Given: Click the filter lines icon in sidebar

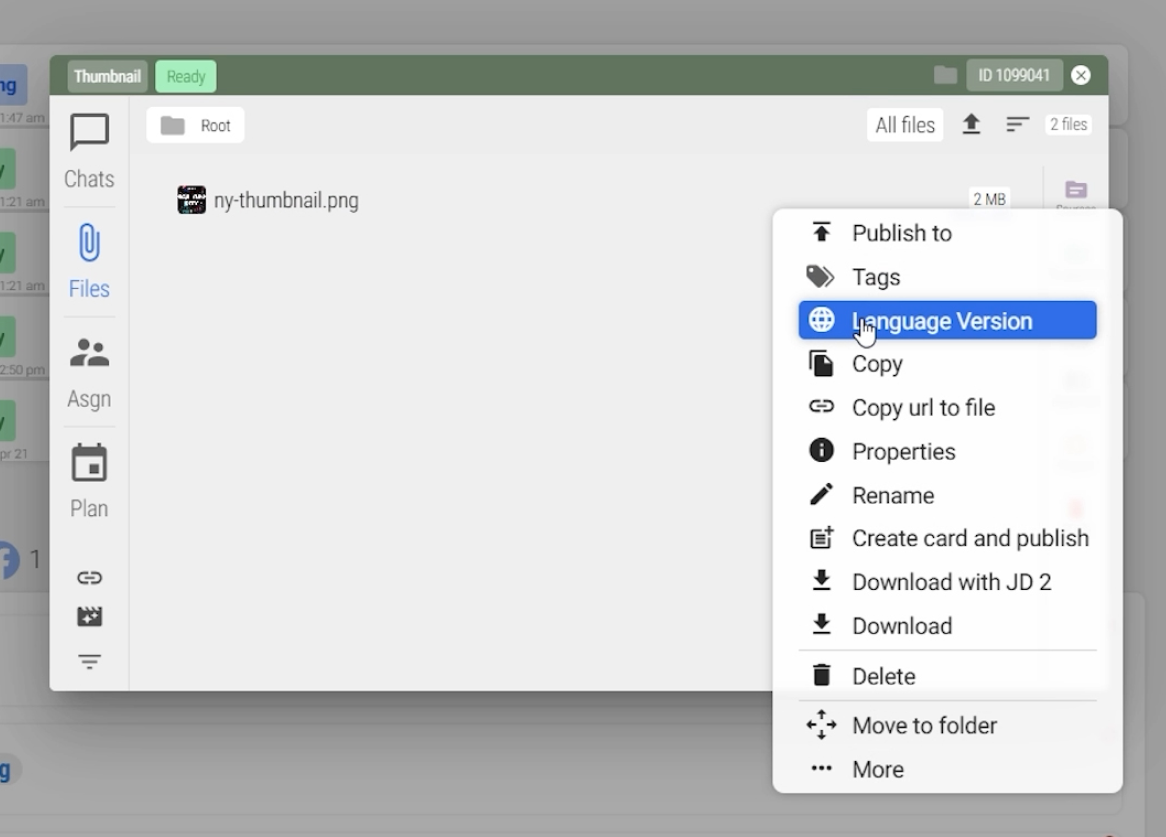Looking at the screenshot, I should click(x=89, y=662).
